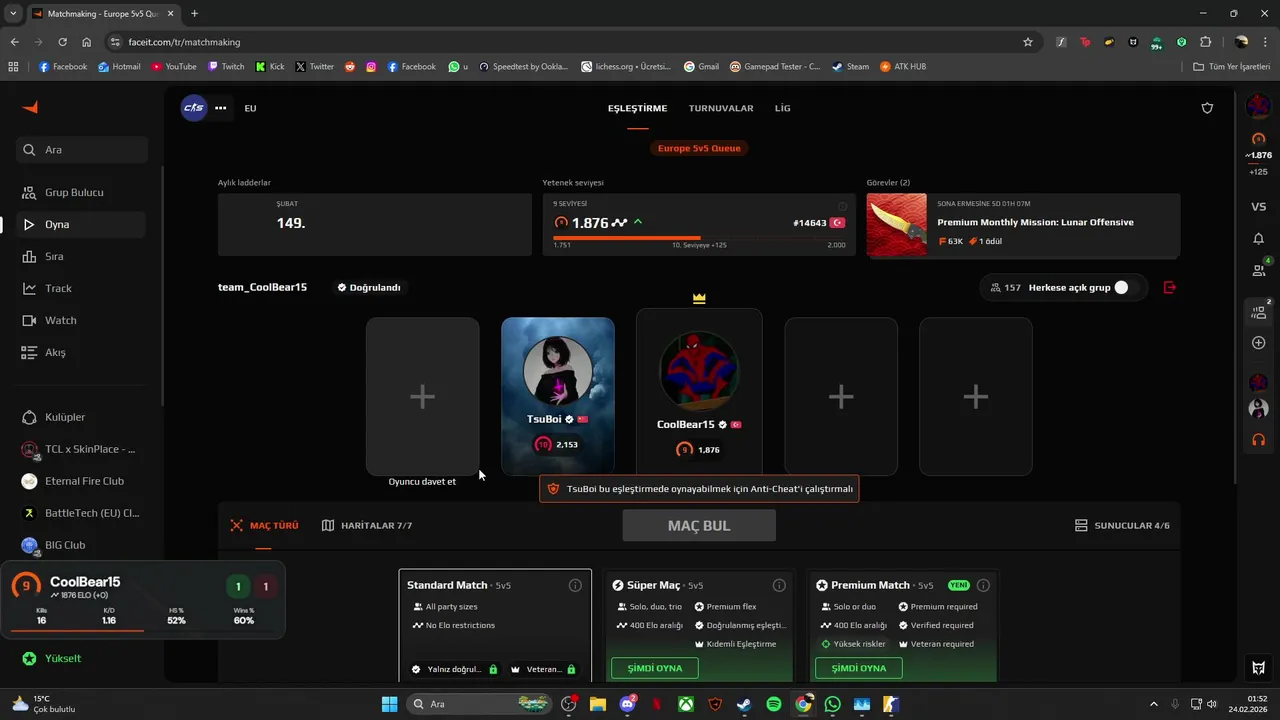1280x720 pixels.
Task: Click the sidebar Ara search field
Action: pyautogui.click(x=82, y=149)
